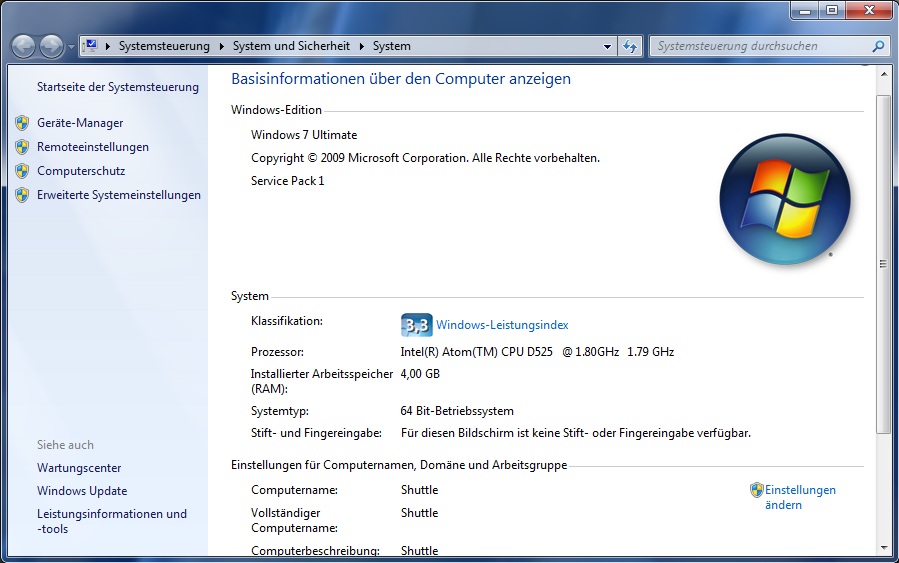Open Geräte-Manager link
The width and height of the screenshot is (899, 563).
[80, 123]
